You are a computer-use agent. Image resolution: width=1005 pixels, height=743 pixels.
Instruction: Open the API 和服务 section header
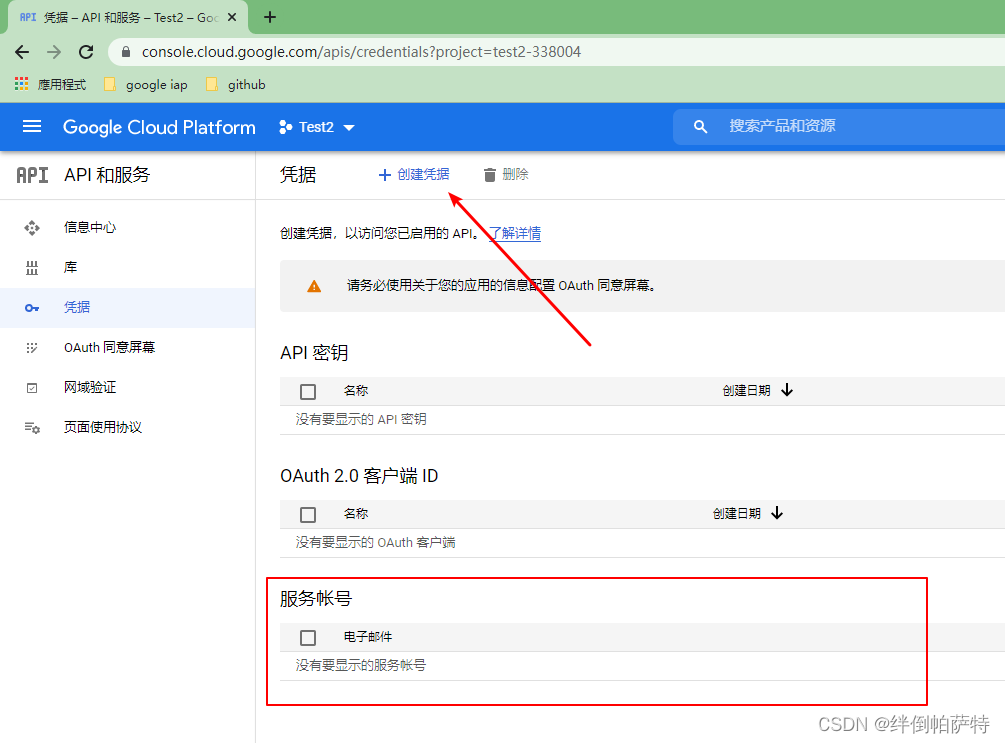point(107,175)
